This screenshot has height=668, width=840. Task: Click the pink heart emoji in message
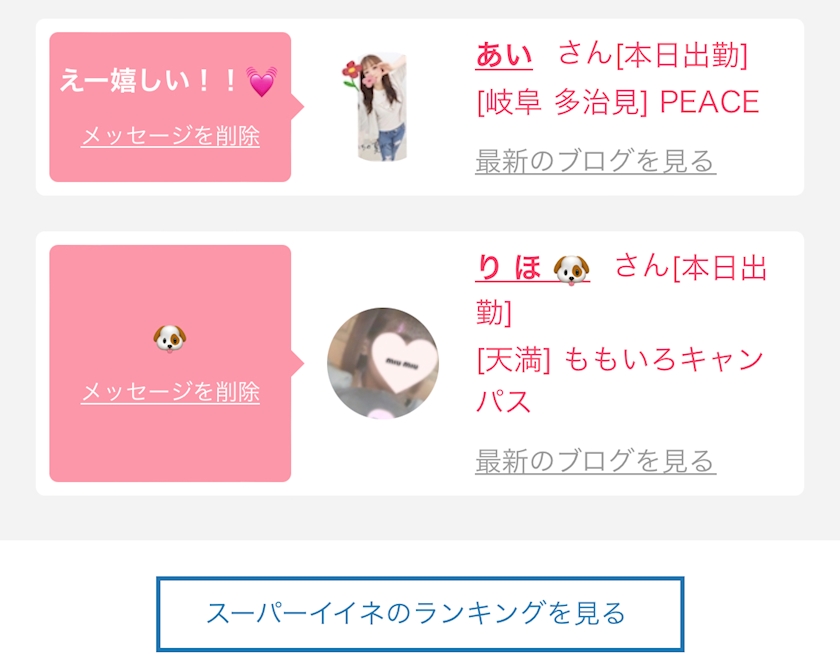(x=261, y=81)
